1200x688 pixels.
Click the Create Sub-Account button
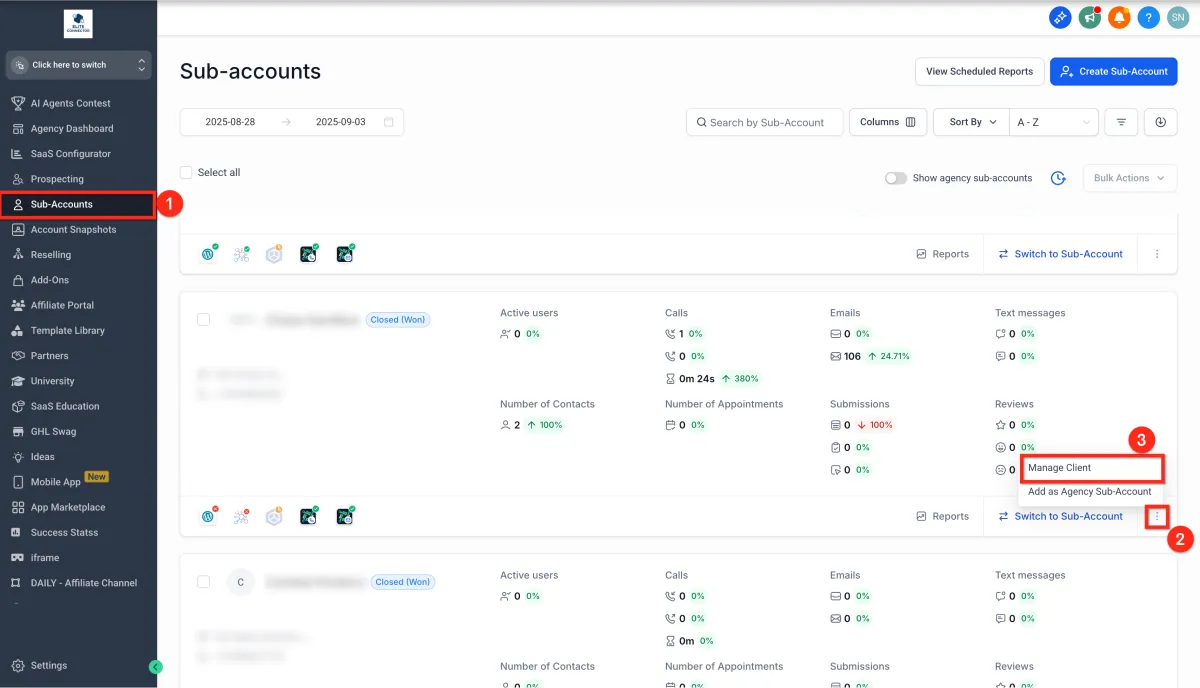[1113, 71]
